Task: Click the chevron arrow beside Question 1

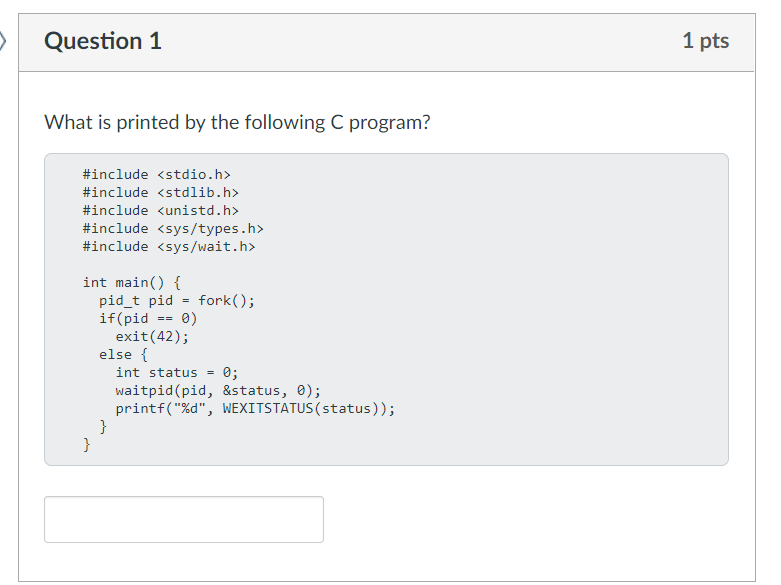Action: click(4, 42)
